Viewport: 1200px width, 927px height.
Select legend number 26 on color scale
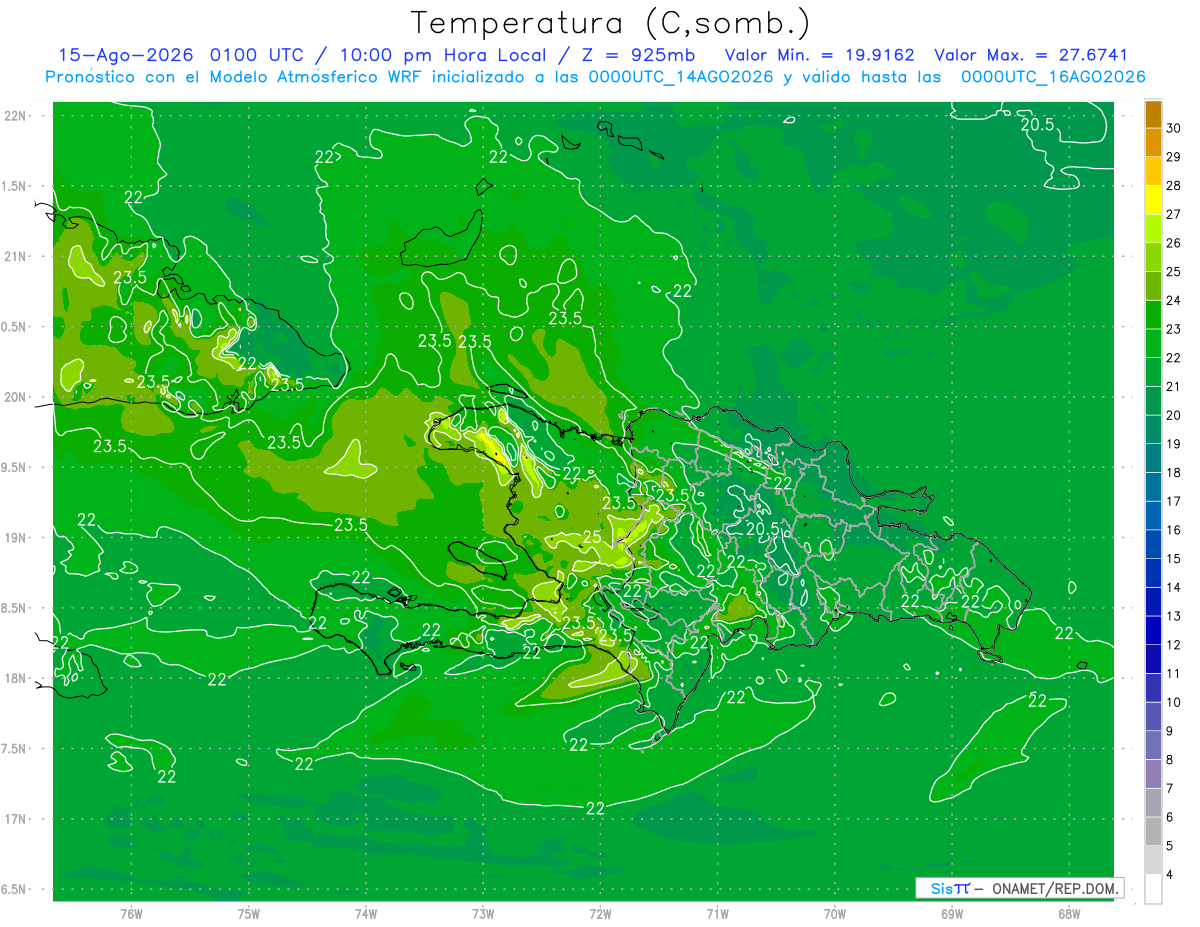click(x=1173, y=243)
